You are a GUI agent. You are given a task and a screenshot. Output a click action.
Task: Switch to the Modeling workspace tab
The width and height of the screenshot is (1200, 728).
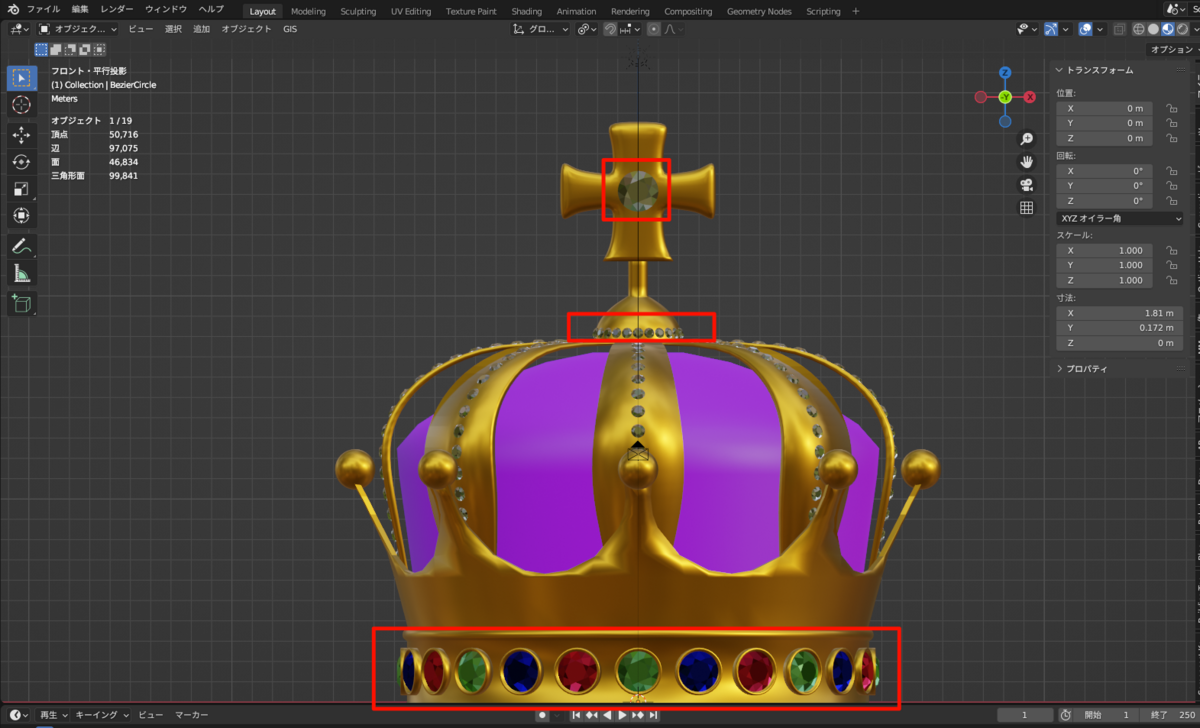click(x=308, y=11)
